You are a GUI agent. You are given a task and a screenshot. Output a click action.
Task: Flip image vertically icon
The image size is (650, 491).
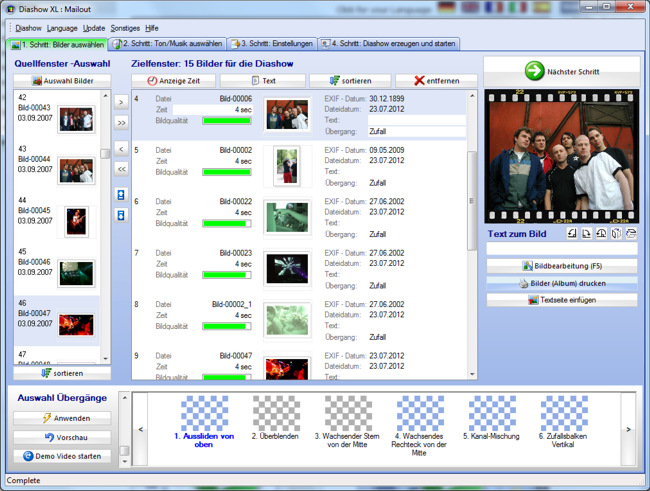[x=631, y=233]
